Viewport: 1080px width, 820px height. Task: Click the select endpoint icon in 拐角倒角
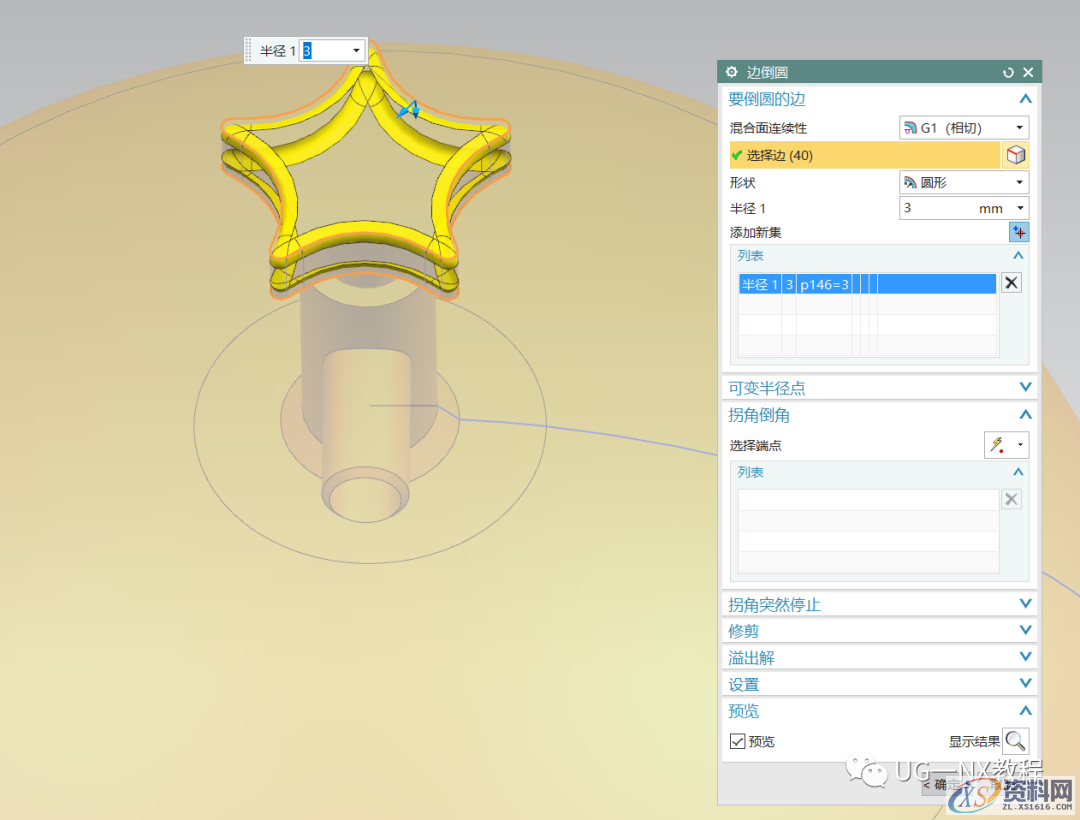click(x=1006, y=445)
